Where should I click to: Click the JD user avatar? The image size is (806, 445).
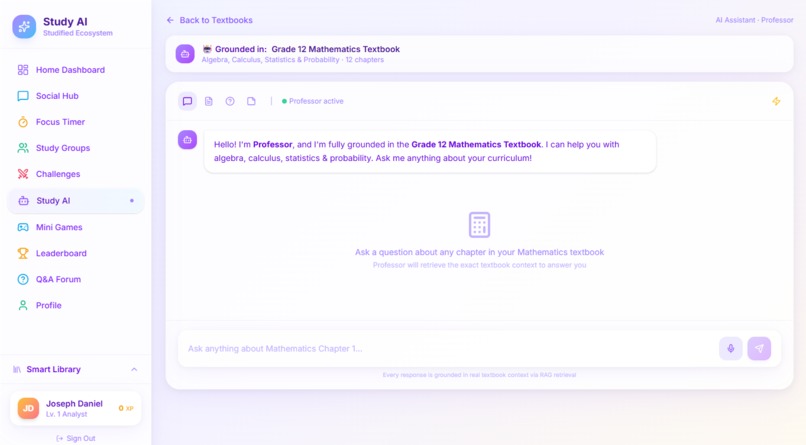point(28,409)
